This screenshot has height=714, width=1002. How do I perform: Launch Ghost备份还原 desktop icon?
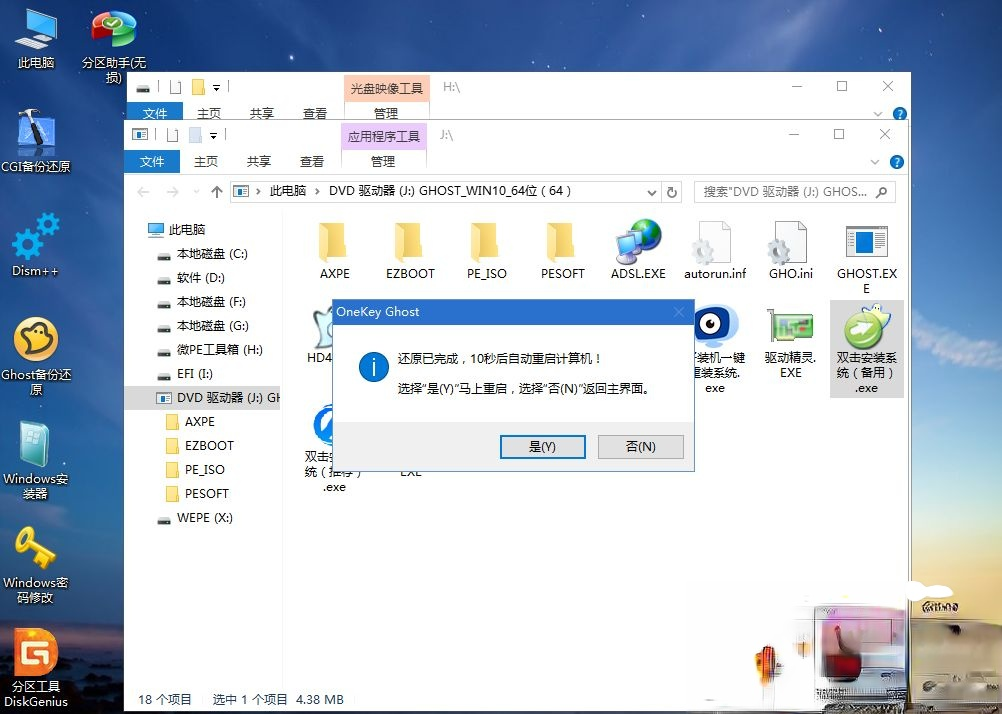36,357
